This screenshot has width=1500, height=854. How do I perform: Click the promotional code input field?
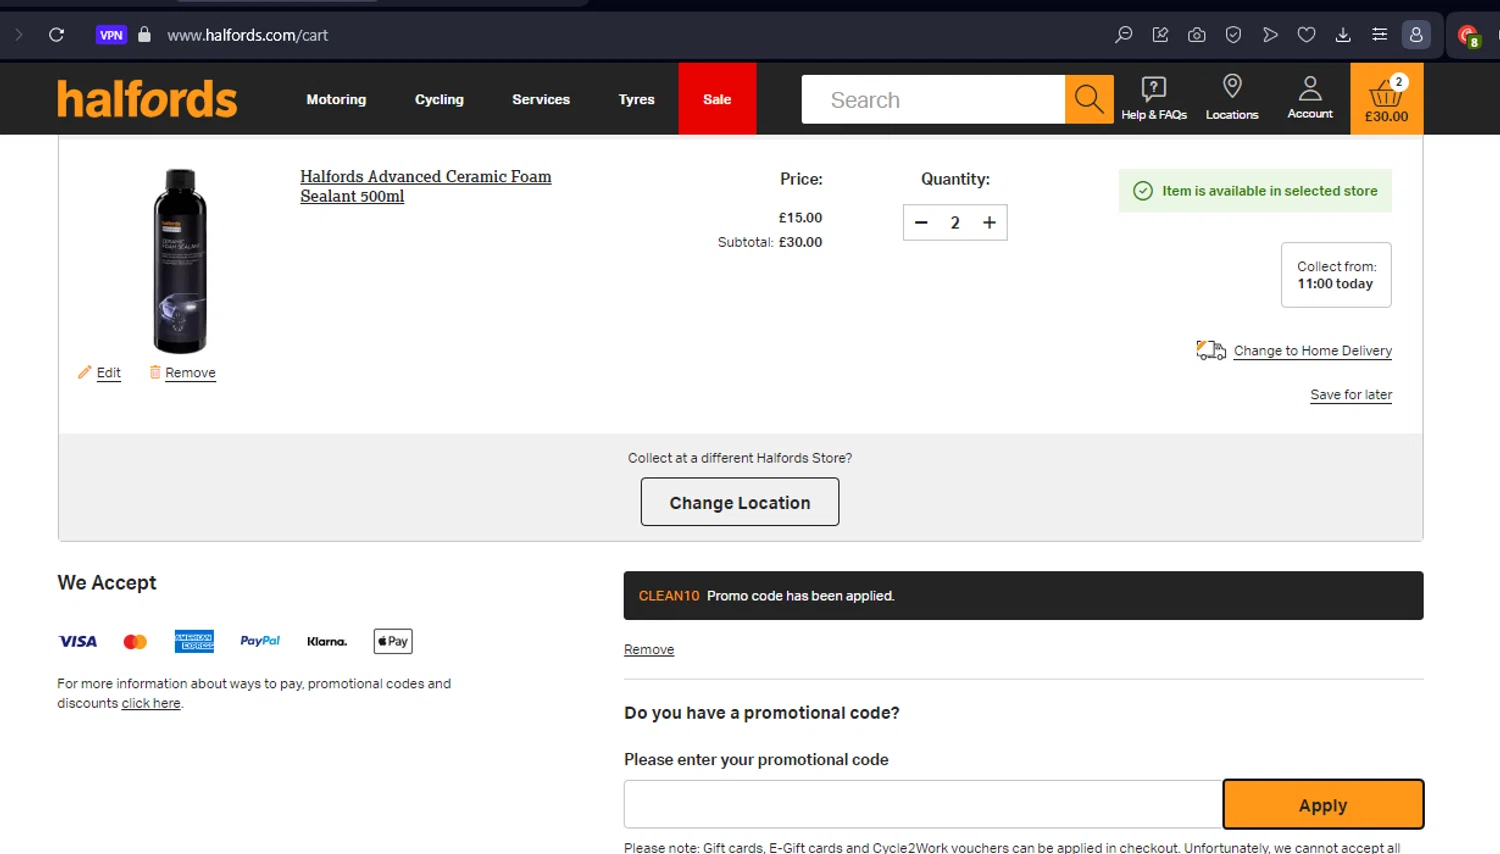click(923, 804)
